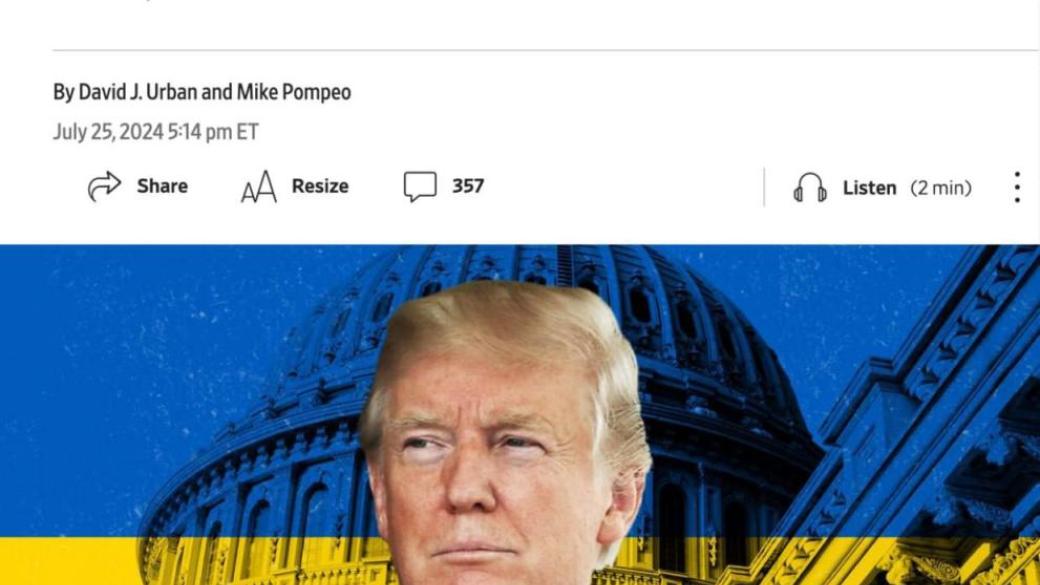Screen dimensions: 1040x585
Task: Click the (2 min) listen duration
Action: (941, 188)
